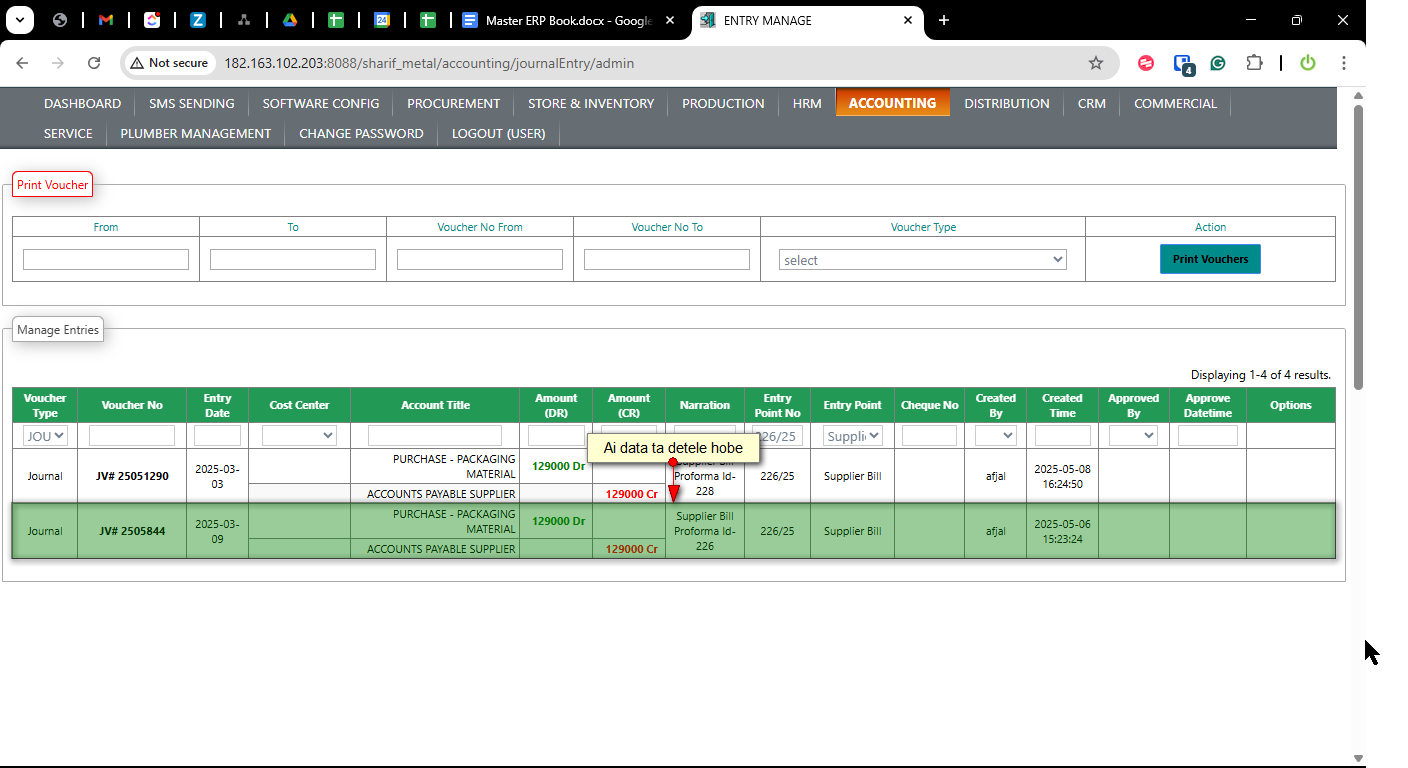The width and height of the screenshot is (1408, 768).
Task: Go back to the previous page
Action: [22, 63]
